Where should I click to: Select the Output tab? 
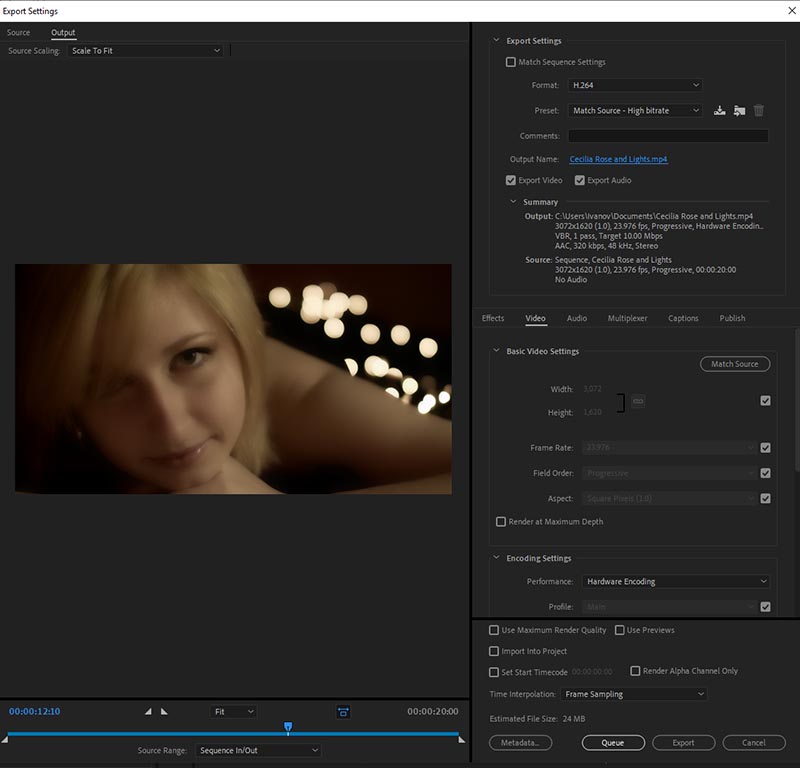(63, 33)
